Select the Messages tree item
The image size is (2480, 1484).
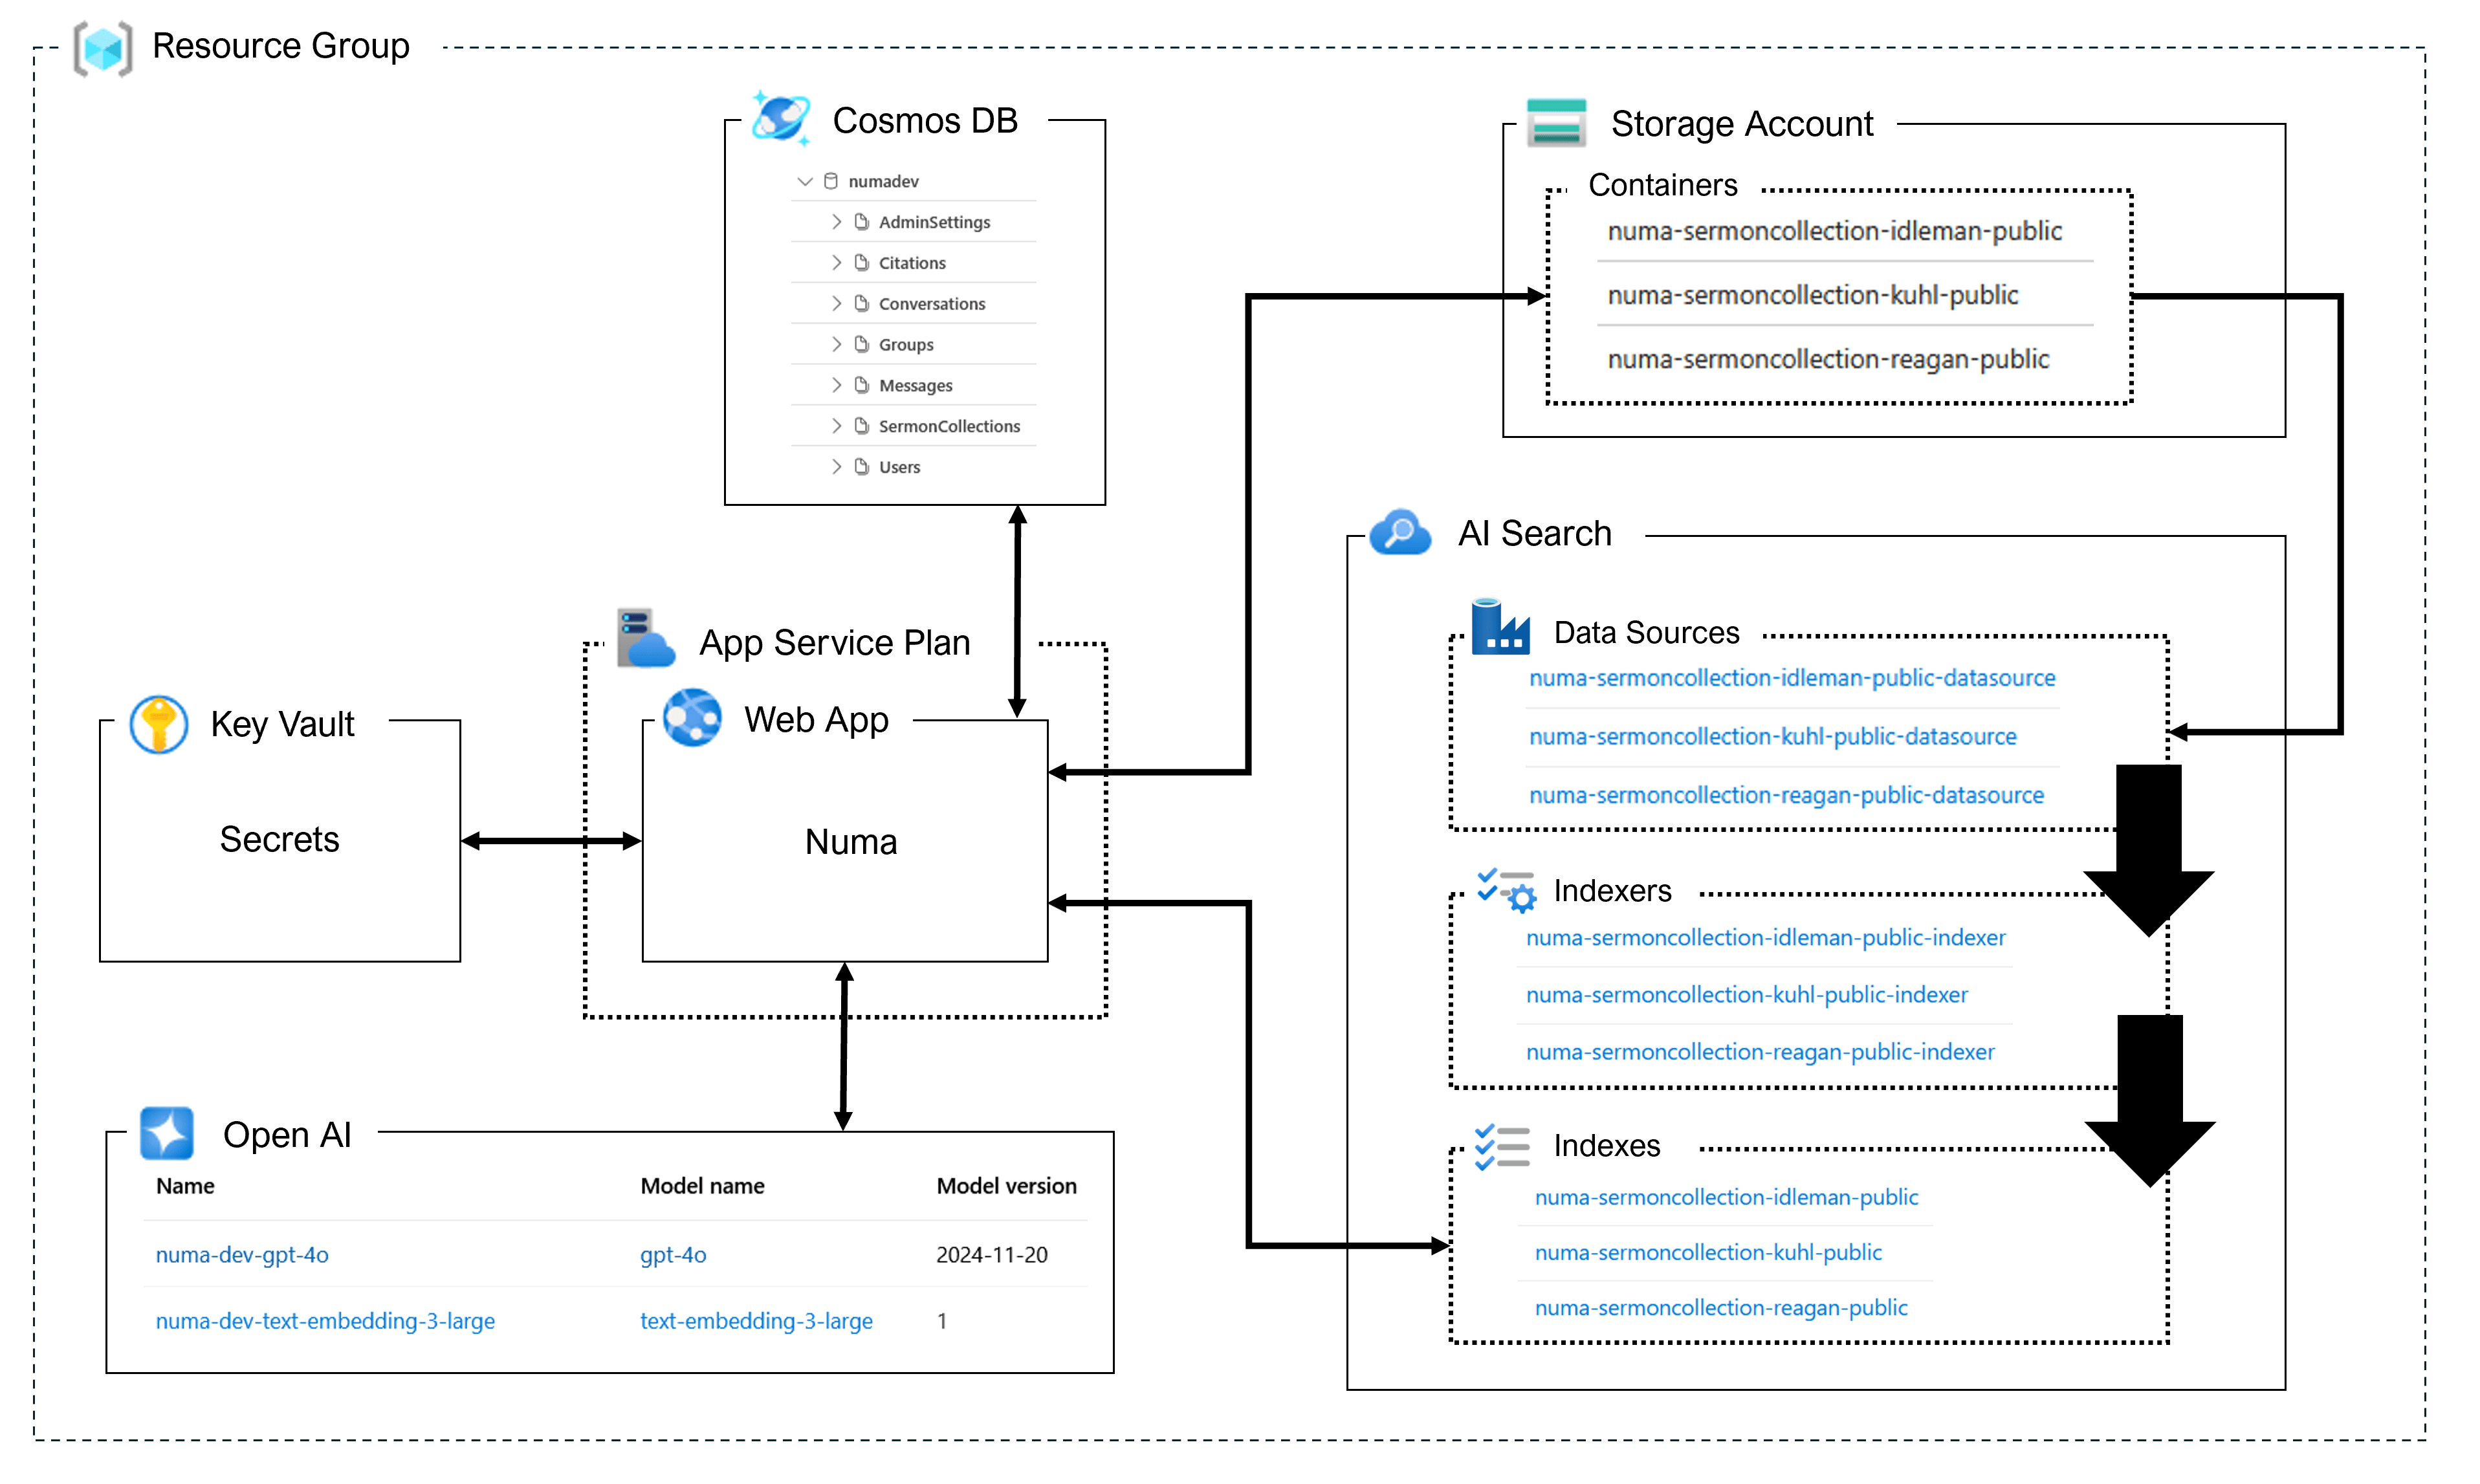915,386
